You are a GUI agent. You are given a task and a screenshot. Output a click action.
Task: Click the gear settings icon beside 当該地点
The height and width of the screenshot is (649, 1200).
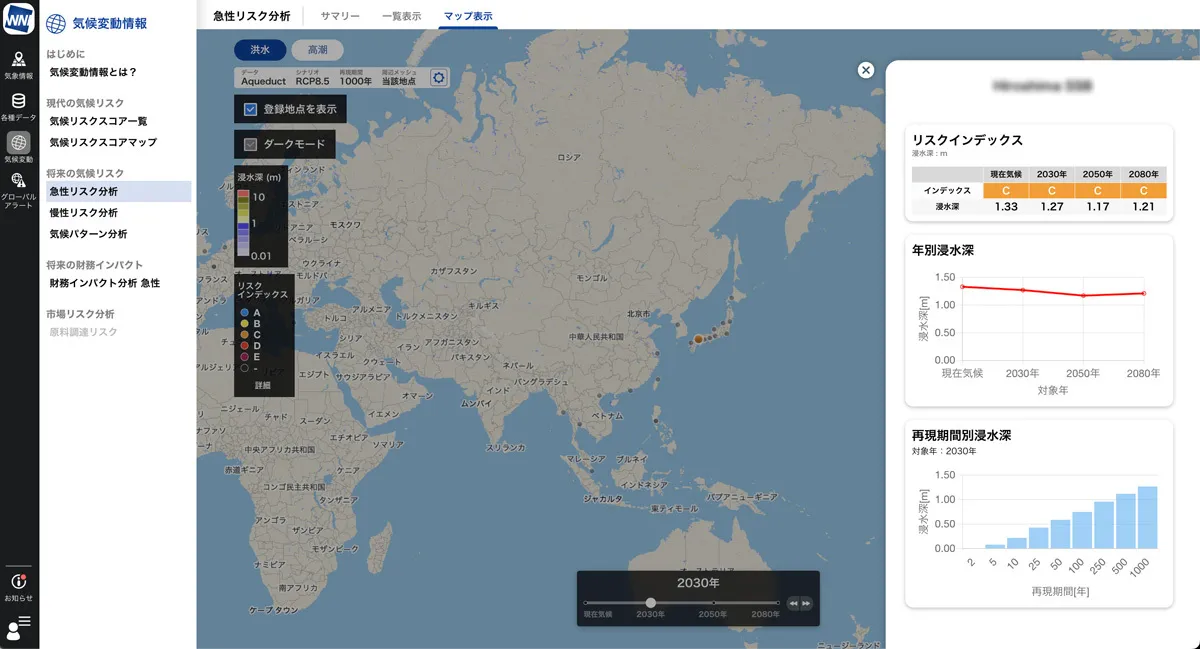pos(438,77)
